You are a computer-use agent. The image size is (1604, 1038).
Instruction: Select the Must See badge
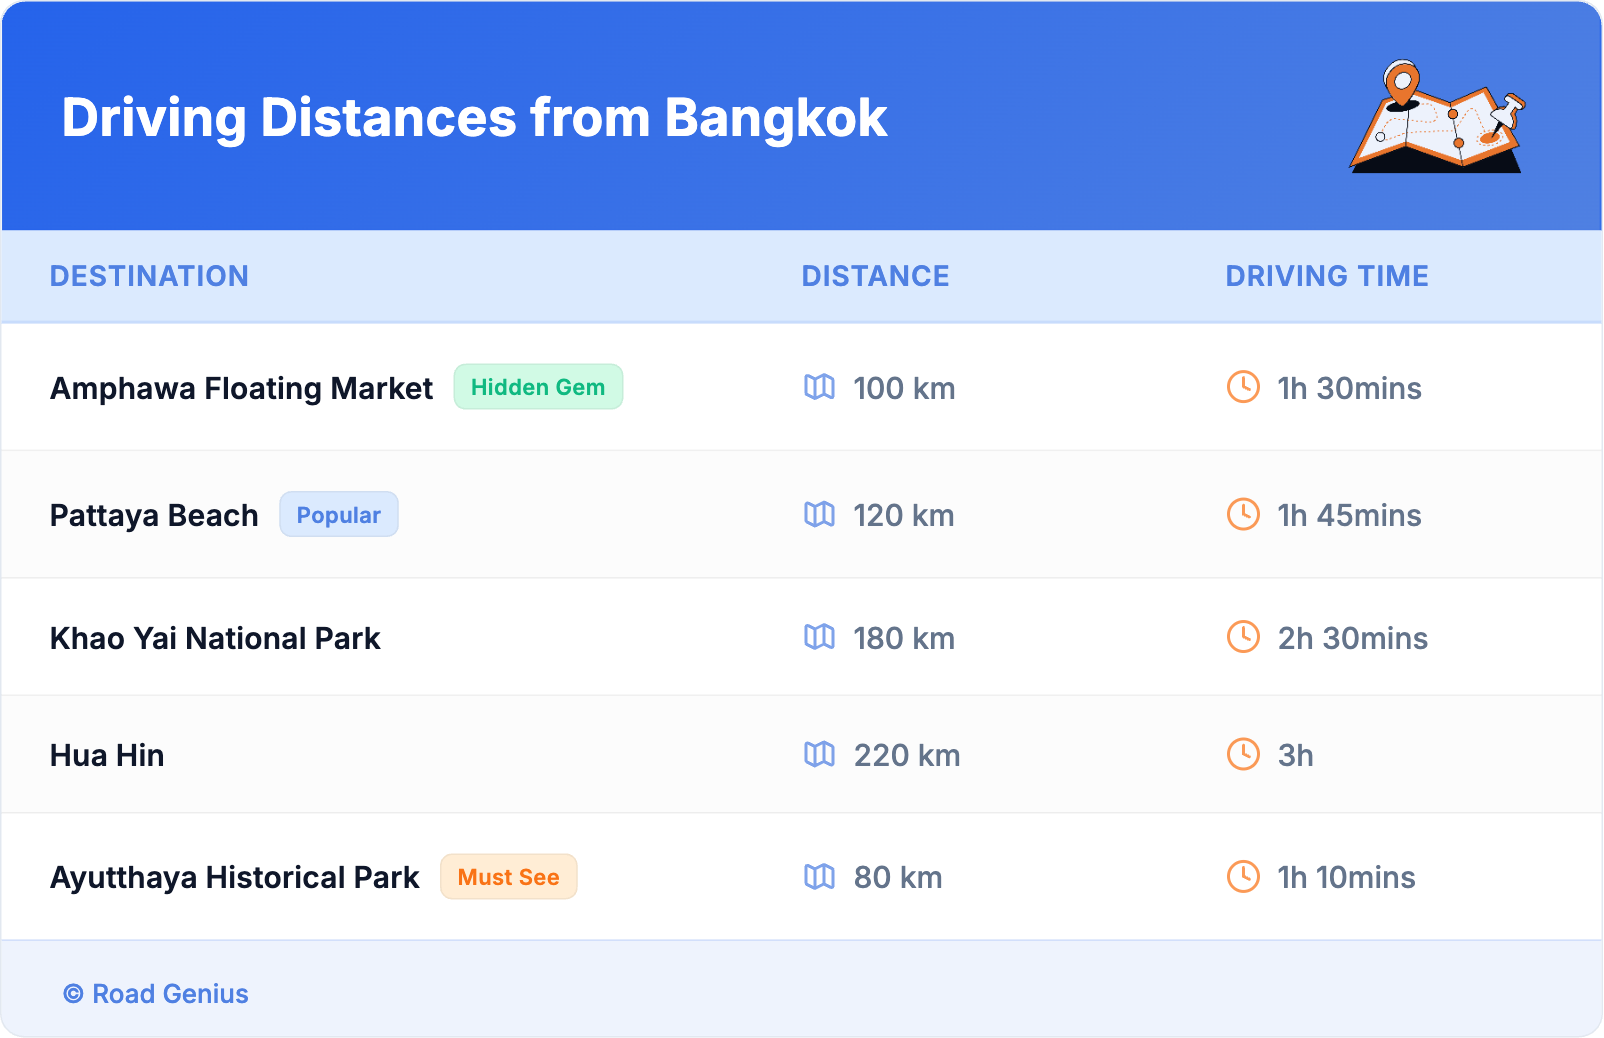(508, 877)
